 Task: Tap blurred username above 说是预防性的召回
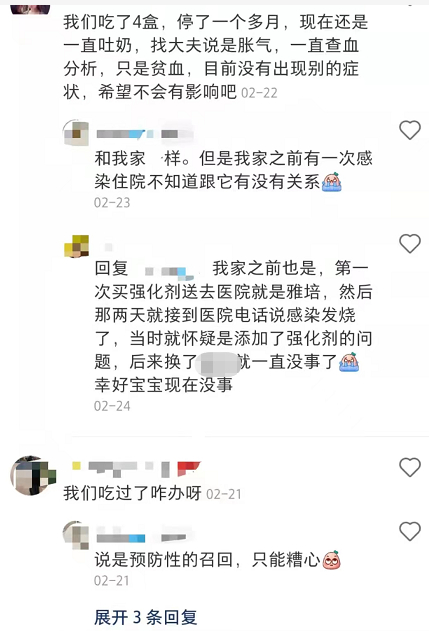pos(141,538)
